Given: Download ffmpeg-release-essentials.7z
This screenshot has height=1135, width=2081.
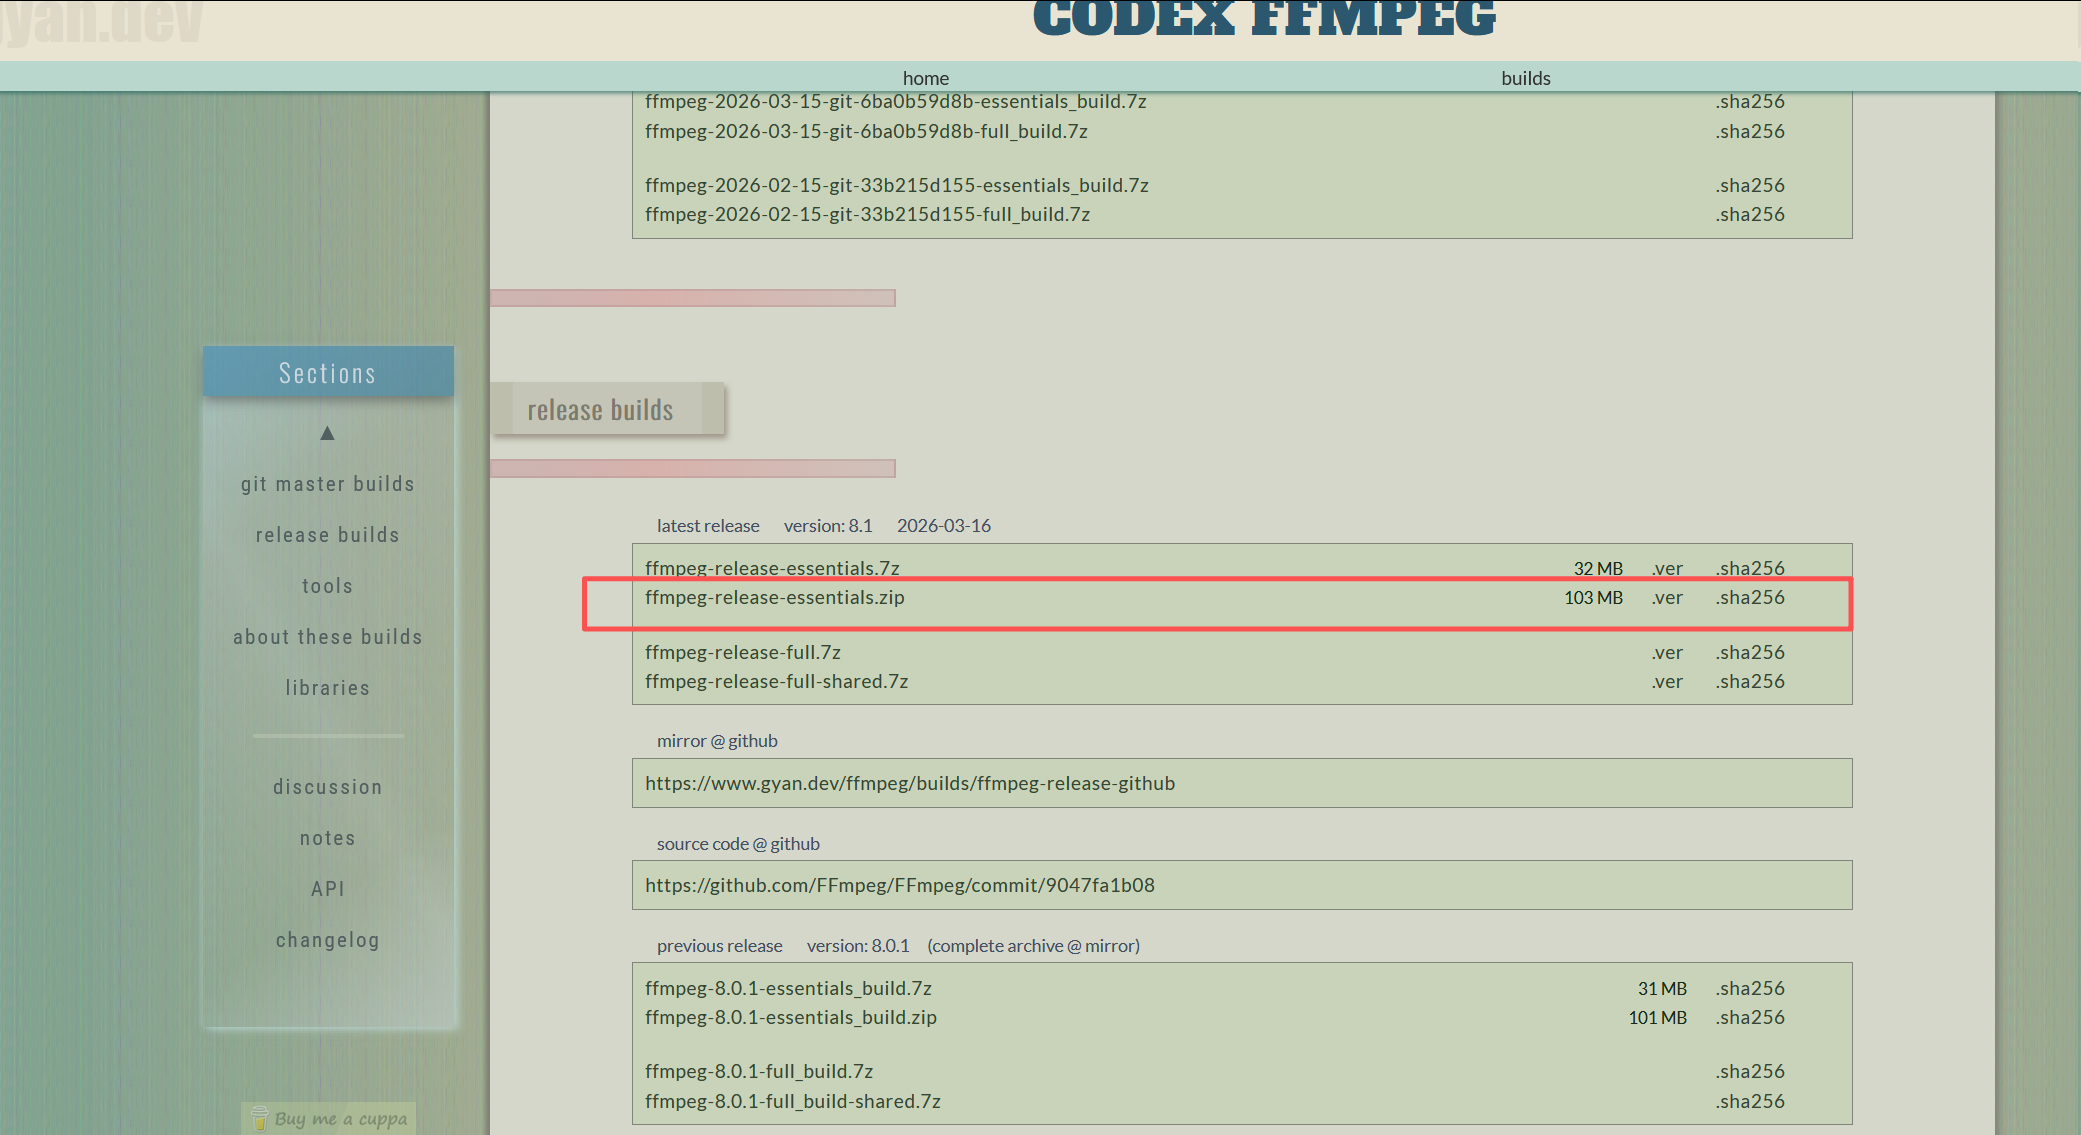Looking at the screenshot, I should tap(772, 568).
